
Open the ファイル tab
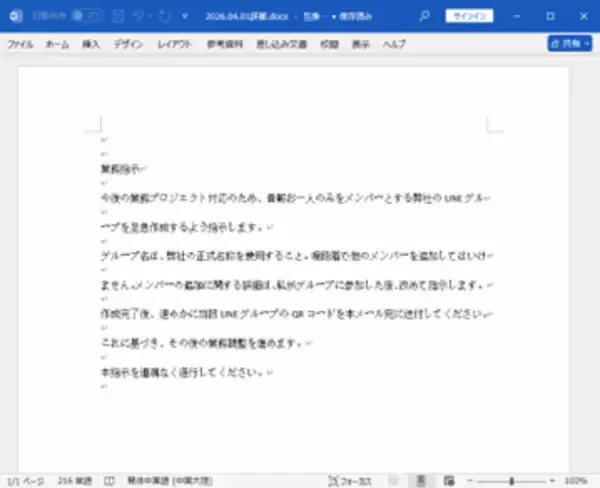pos(20,44)
